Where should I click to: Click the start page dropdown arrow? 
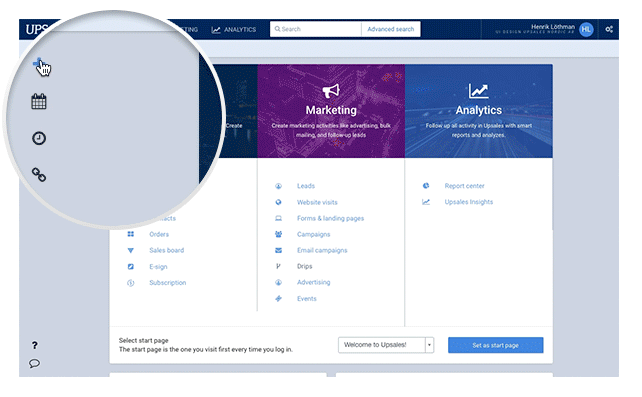[x=429, y=345]
